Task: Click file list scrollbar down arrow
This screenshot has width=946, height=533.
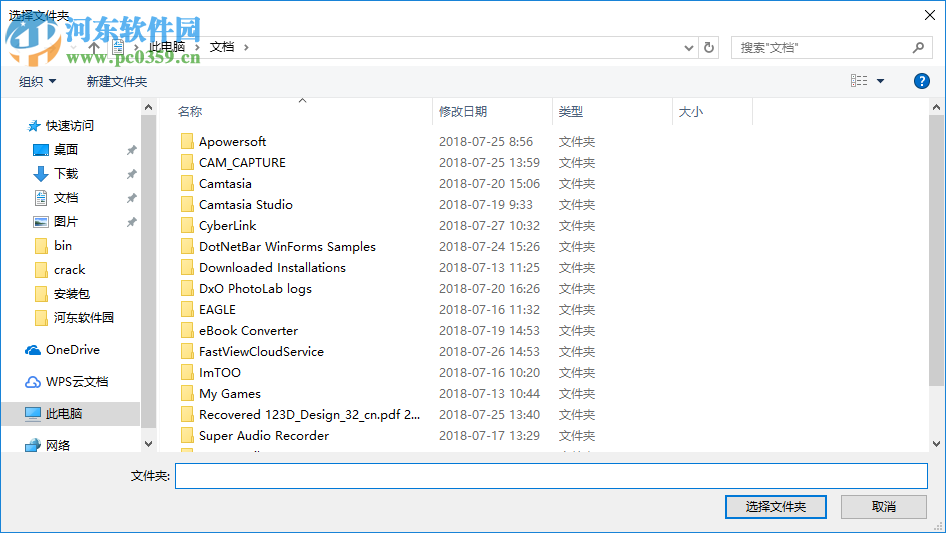Action: [936, 444]
